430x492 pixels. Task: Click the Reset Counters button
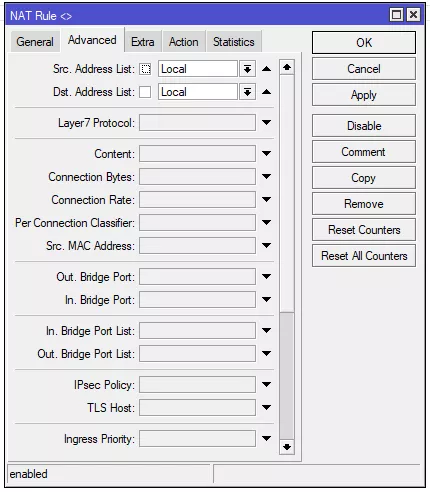[364, 230]
